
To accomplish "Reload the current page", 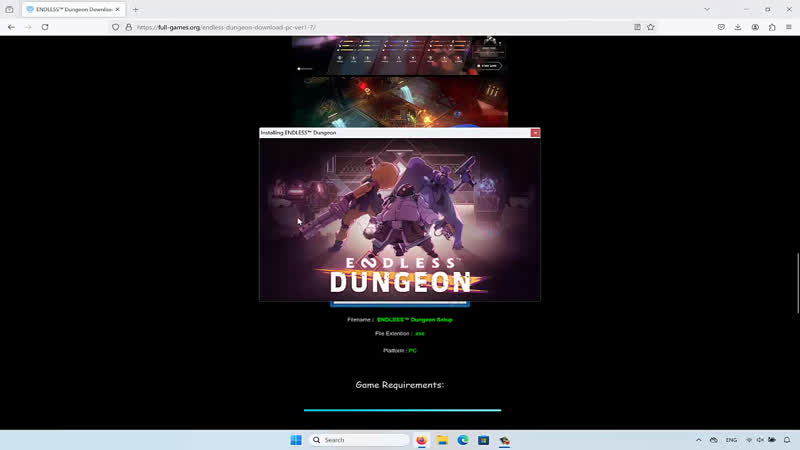I will [x=45, y=27].
